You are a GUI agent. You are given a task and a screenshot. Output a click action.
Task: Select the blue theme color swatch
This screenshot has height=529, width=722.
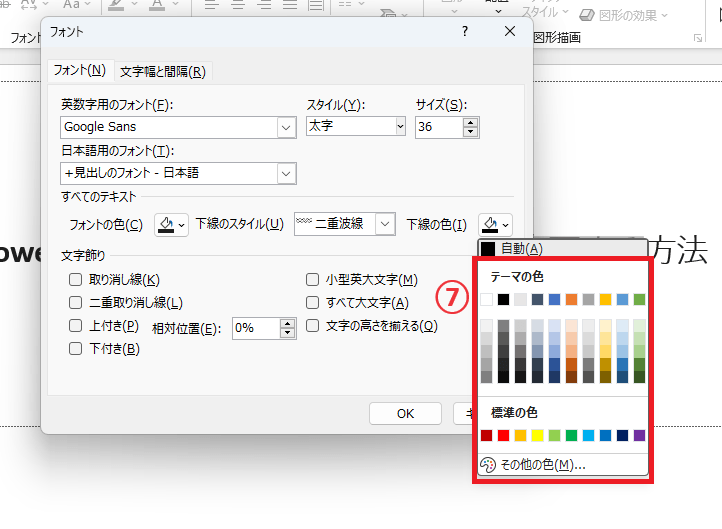pos(554,300)
